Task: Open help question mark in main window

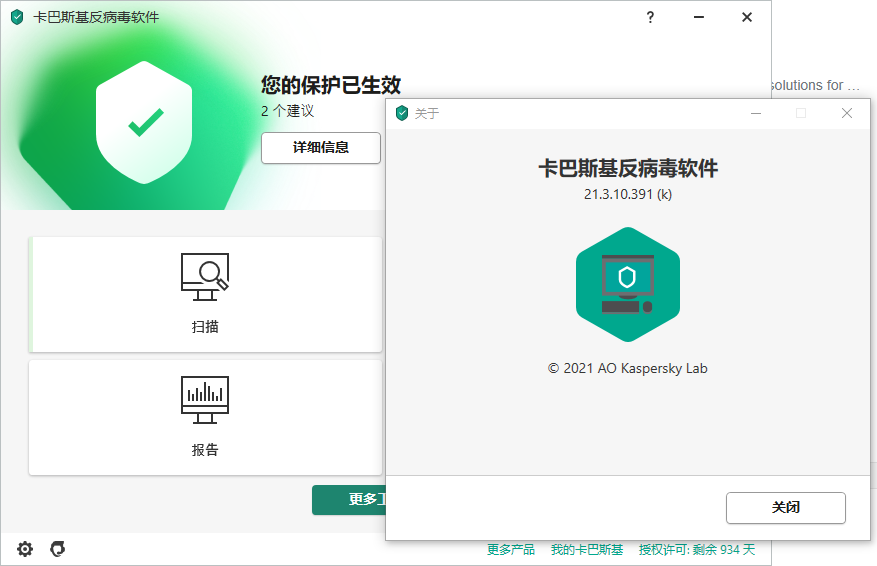Action: click(650, 17)
